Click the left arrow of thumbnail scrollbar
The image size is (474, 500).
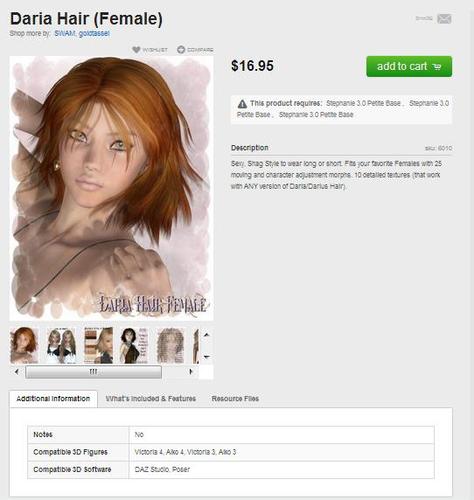coord(17,372)
